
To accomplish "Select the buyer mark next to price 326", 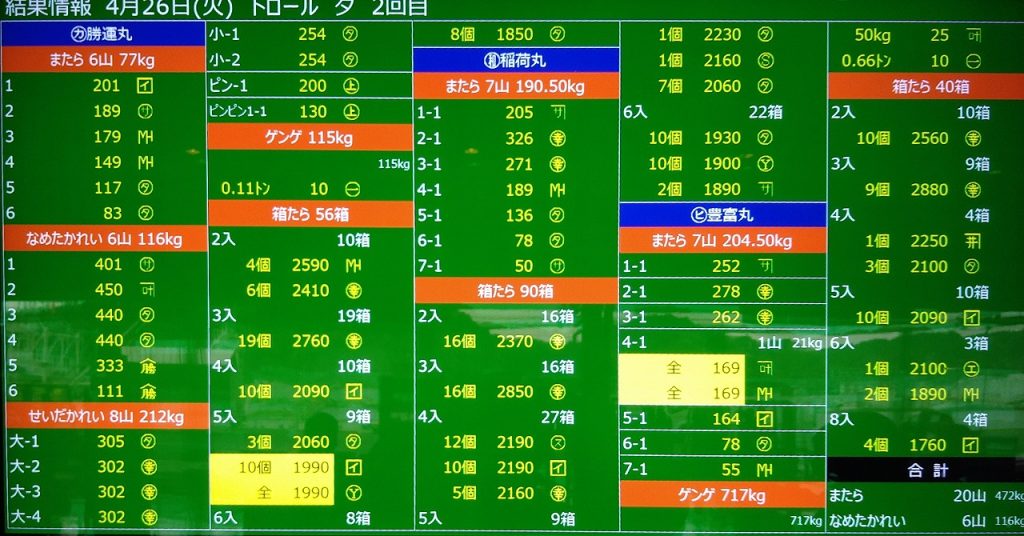I will pos(558,139).
